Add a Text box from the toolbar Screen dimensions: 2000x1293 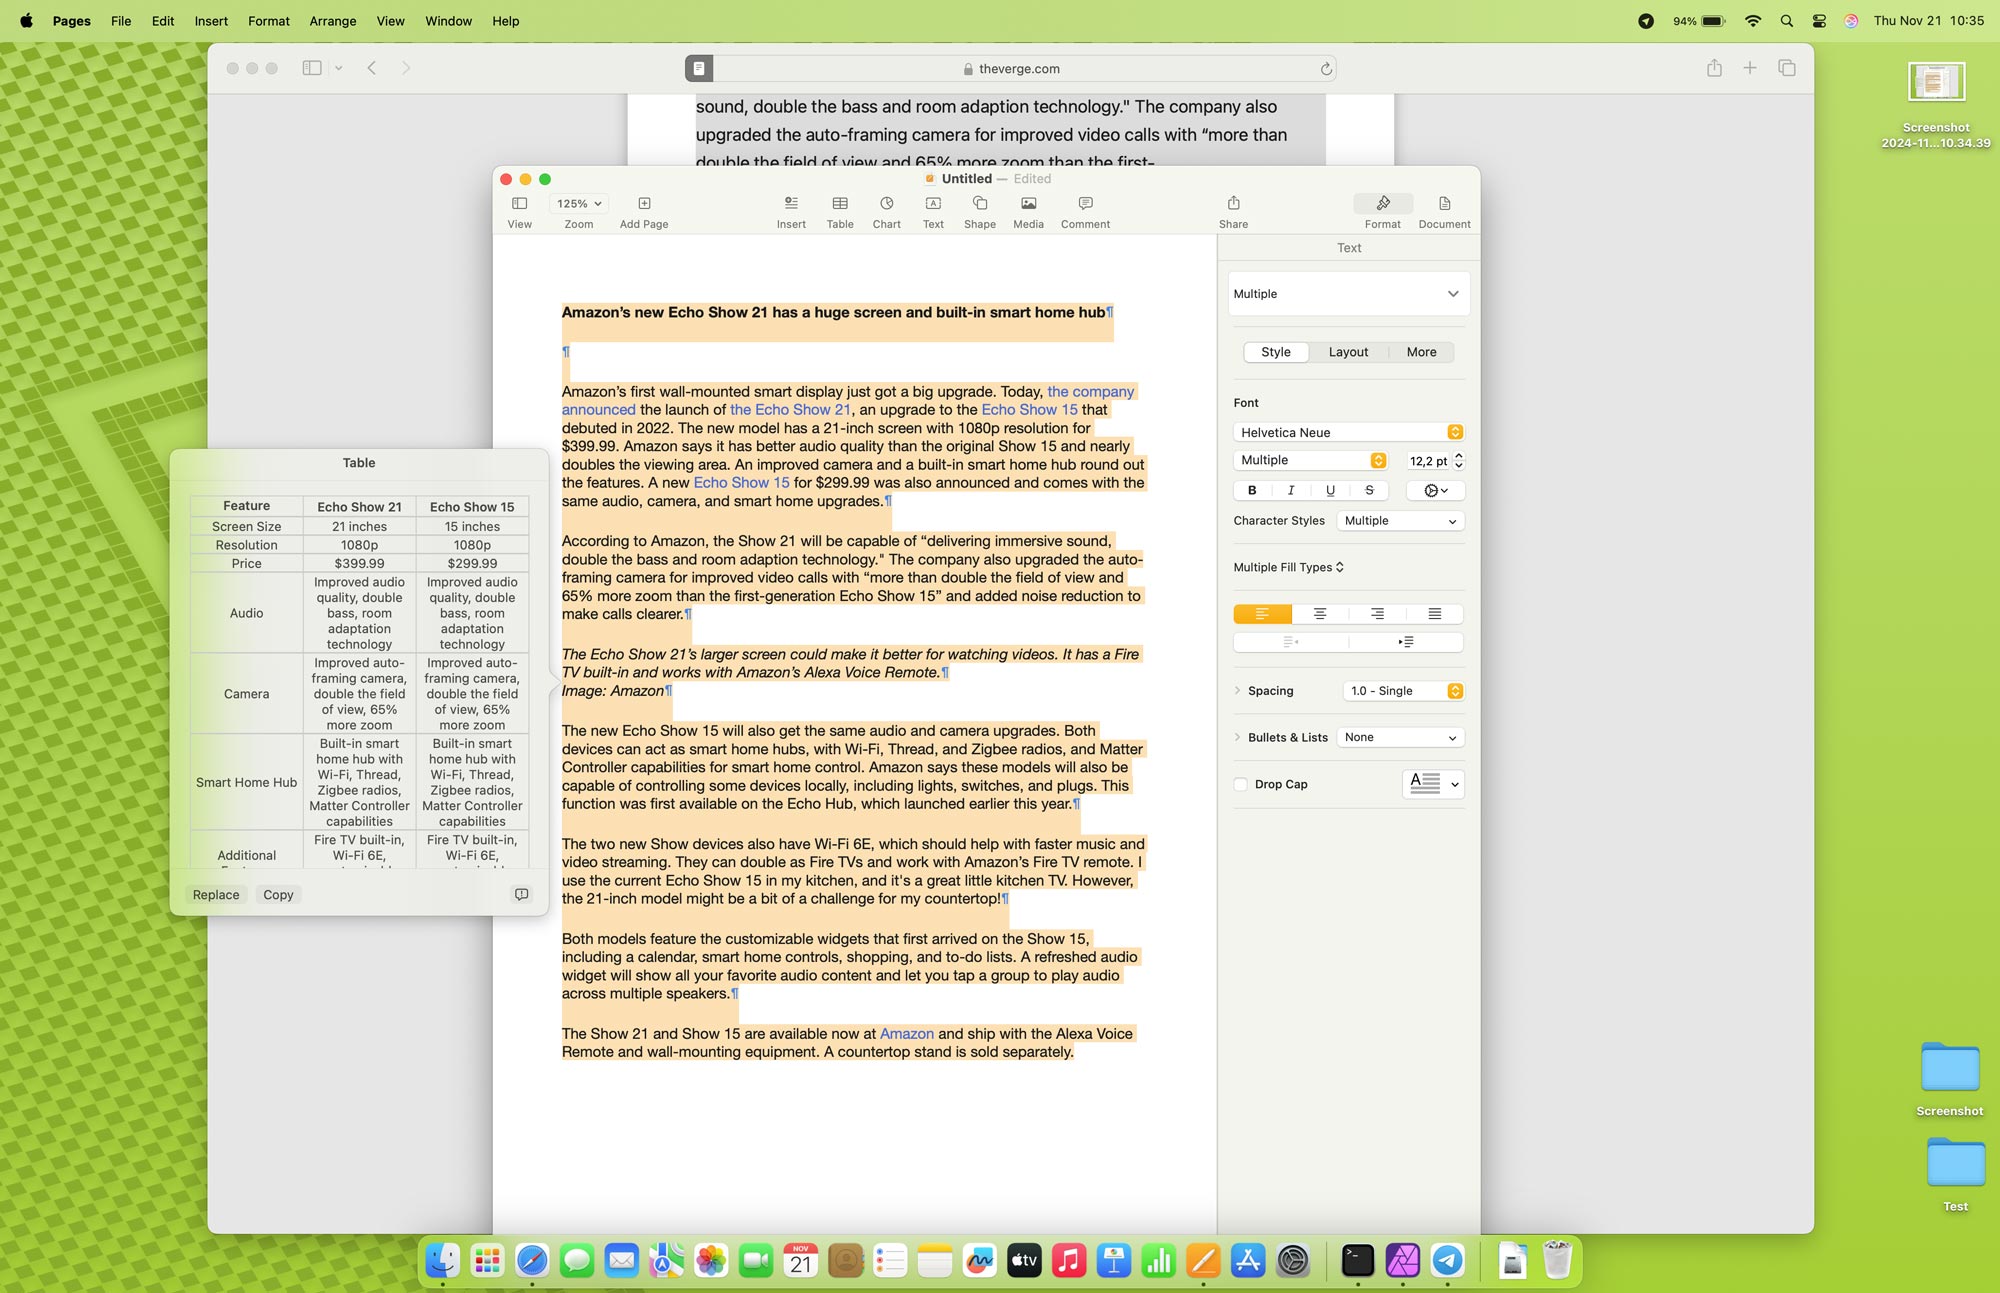coord(933,204)
